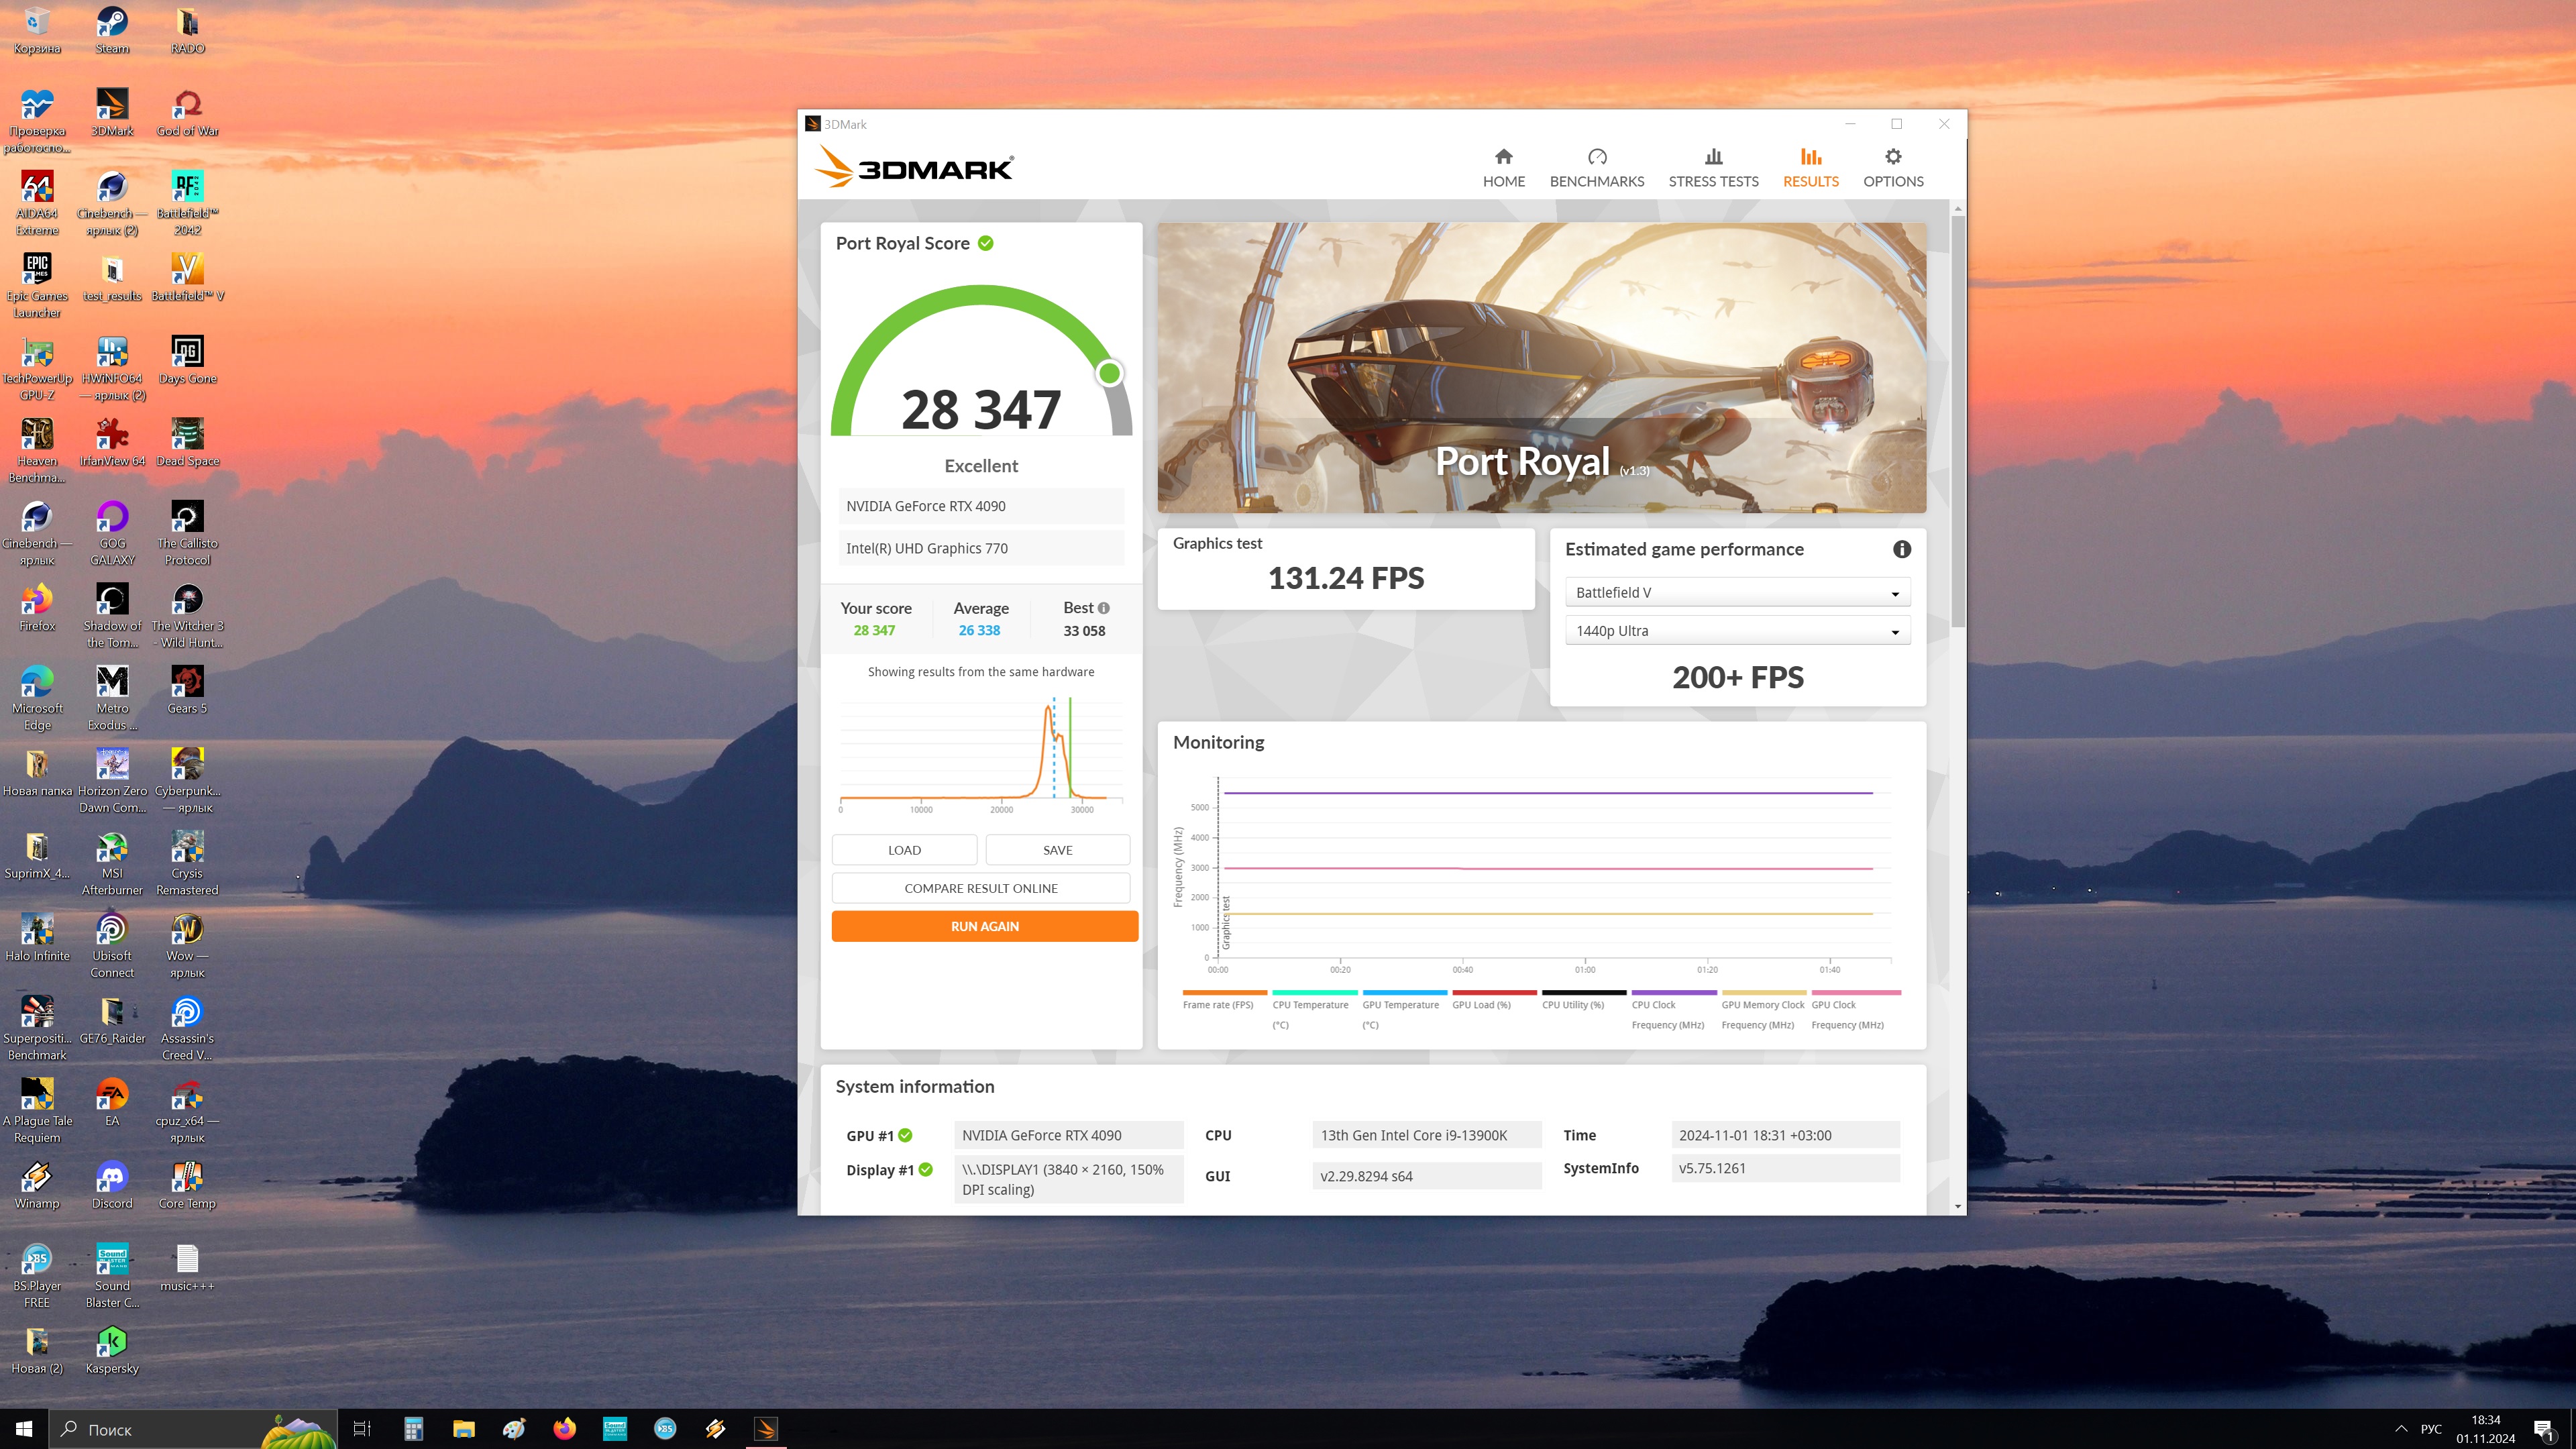Expand the 1440p Ultra resolution dropdown
The width and height of the screenshot is (2576, 1449).
[x=1737, y=631]
